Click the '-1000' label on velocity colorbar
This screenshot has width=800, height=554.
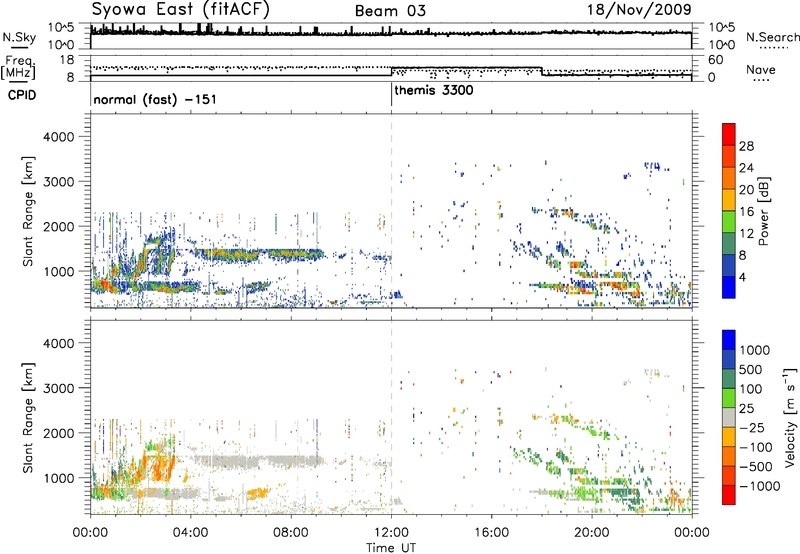click(760, 486)
